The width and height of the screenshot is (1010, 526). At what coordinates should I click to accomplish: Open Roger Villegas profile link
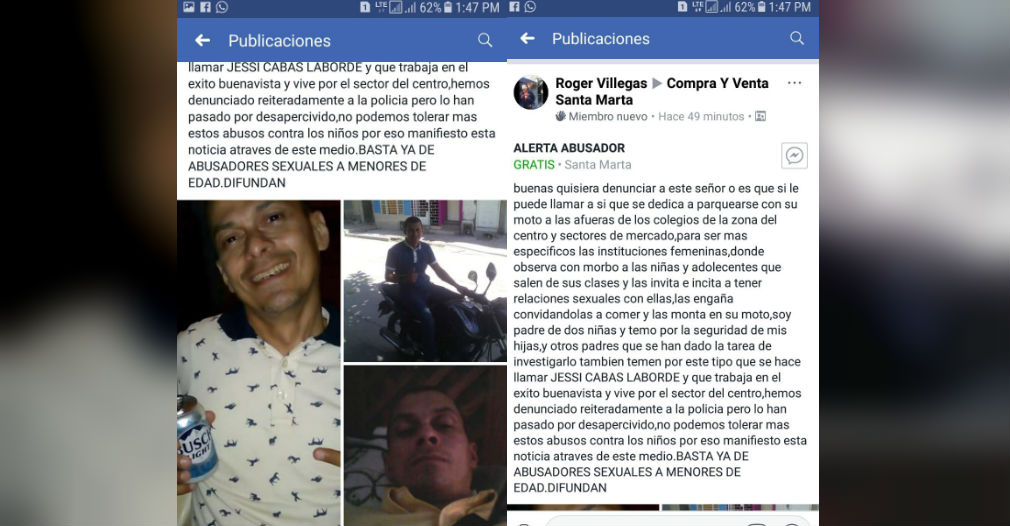click(x=601, y=83)
